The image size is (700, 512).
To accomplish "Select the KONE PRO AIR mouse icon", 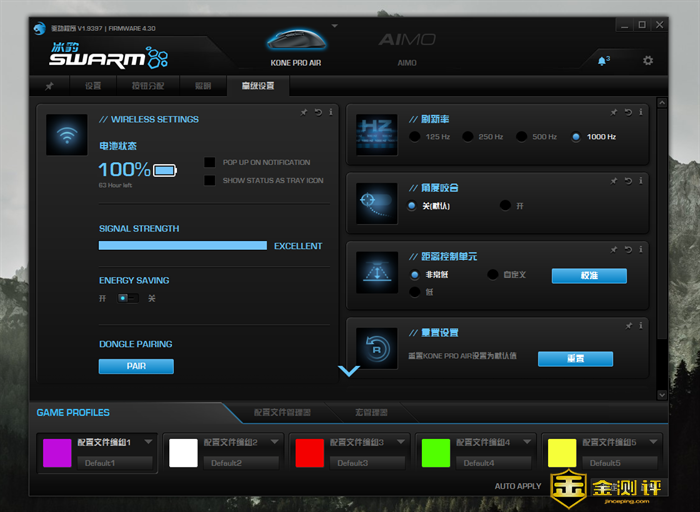I will coord(297,42).
